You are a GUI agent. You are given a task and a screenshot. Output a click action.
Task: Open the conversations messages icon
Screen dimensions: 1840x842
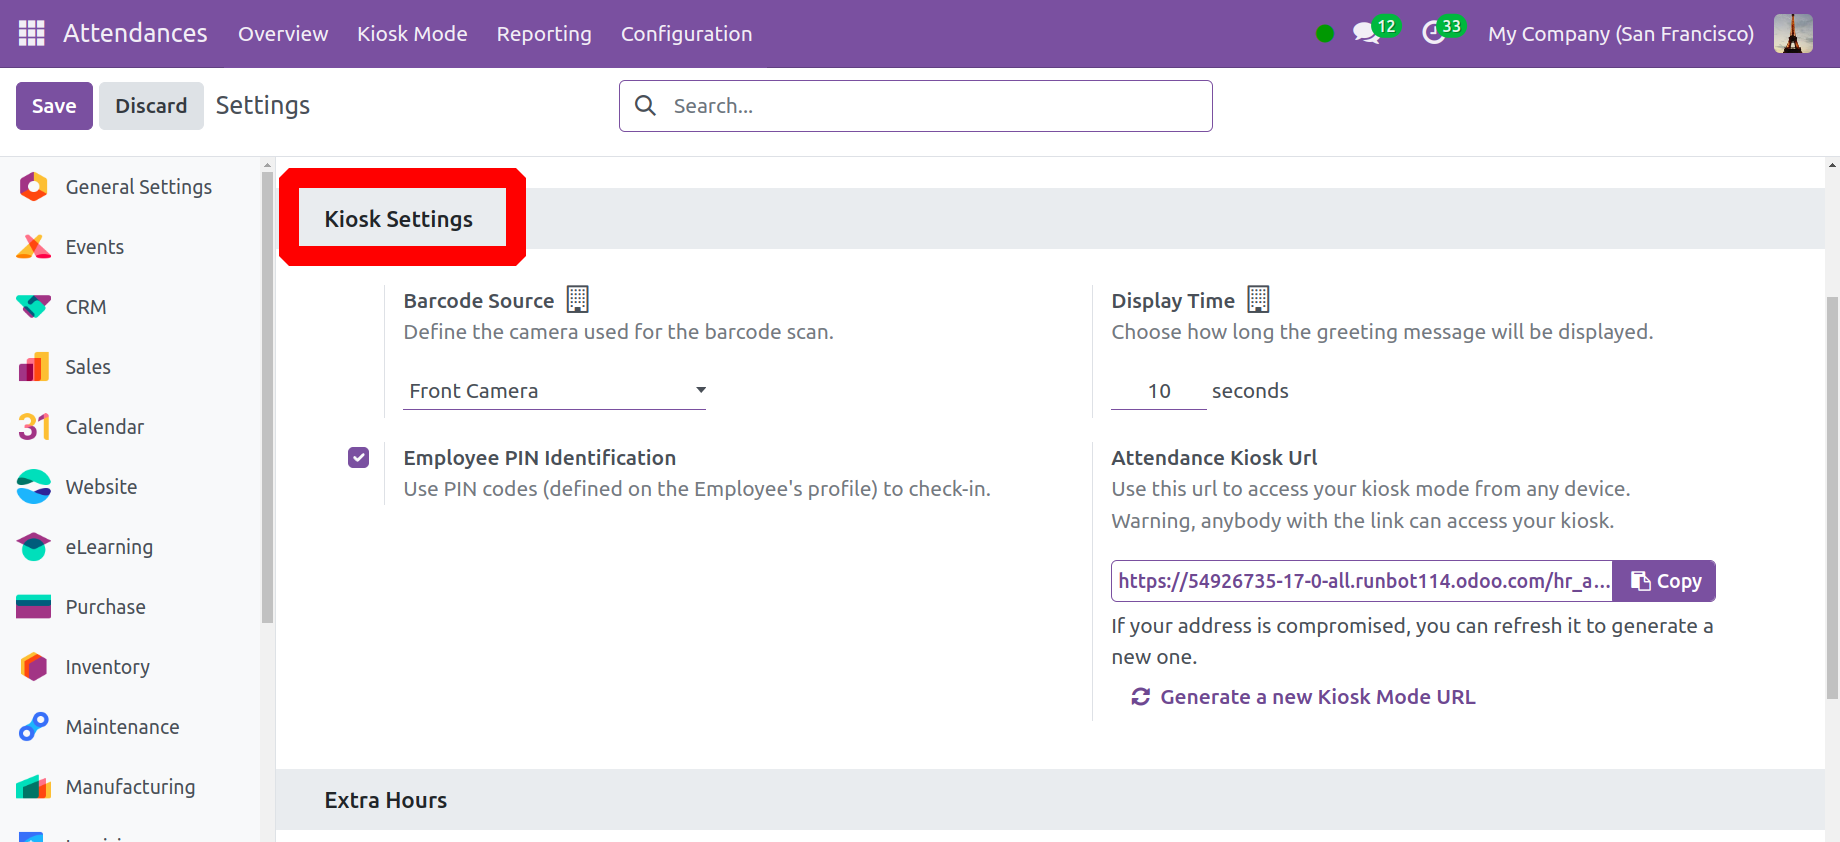pos(1365,33)
